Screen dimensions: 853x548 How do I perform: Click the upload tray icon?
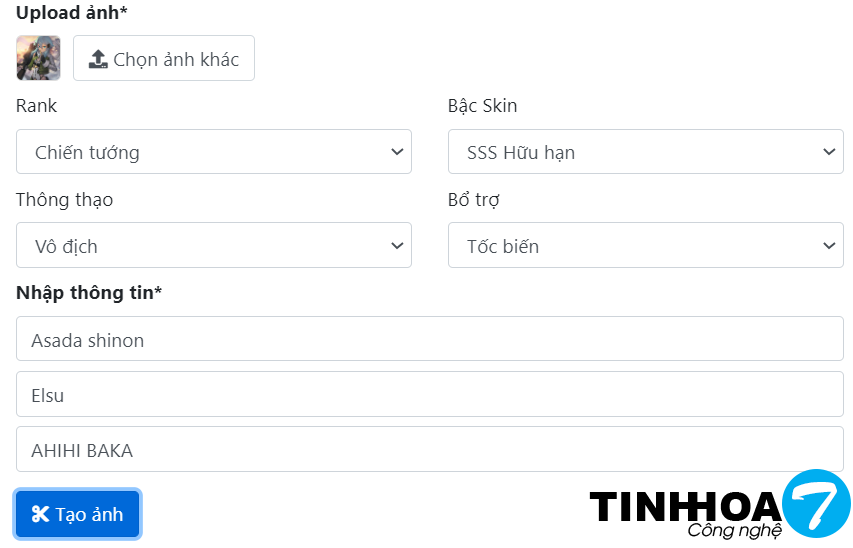point(98,59)
